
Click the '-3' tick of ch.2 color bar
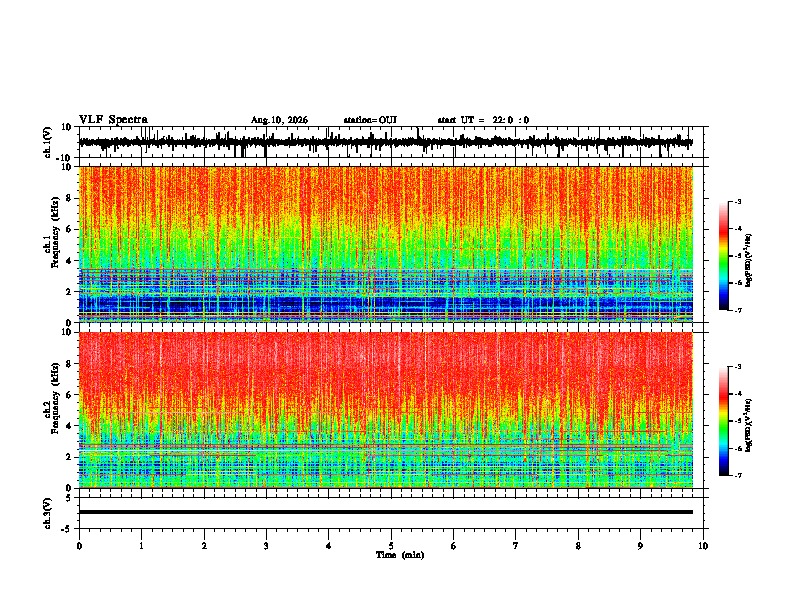[x=737, y=367]
